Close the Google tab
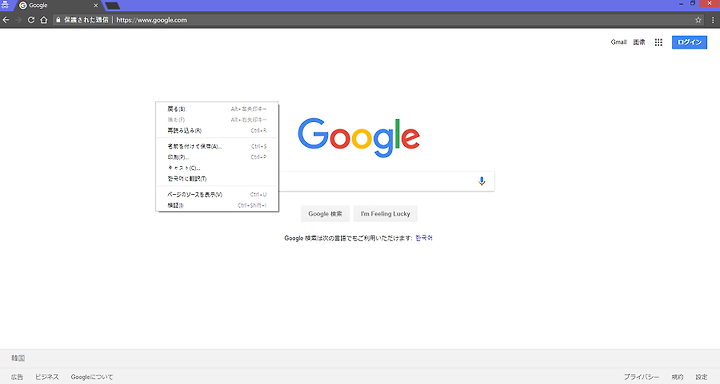 click(96, 6)
